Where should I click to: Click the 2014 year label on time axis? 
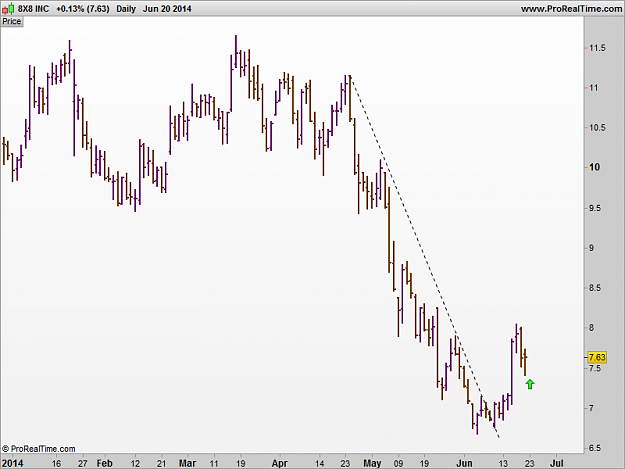12,463
